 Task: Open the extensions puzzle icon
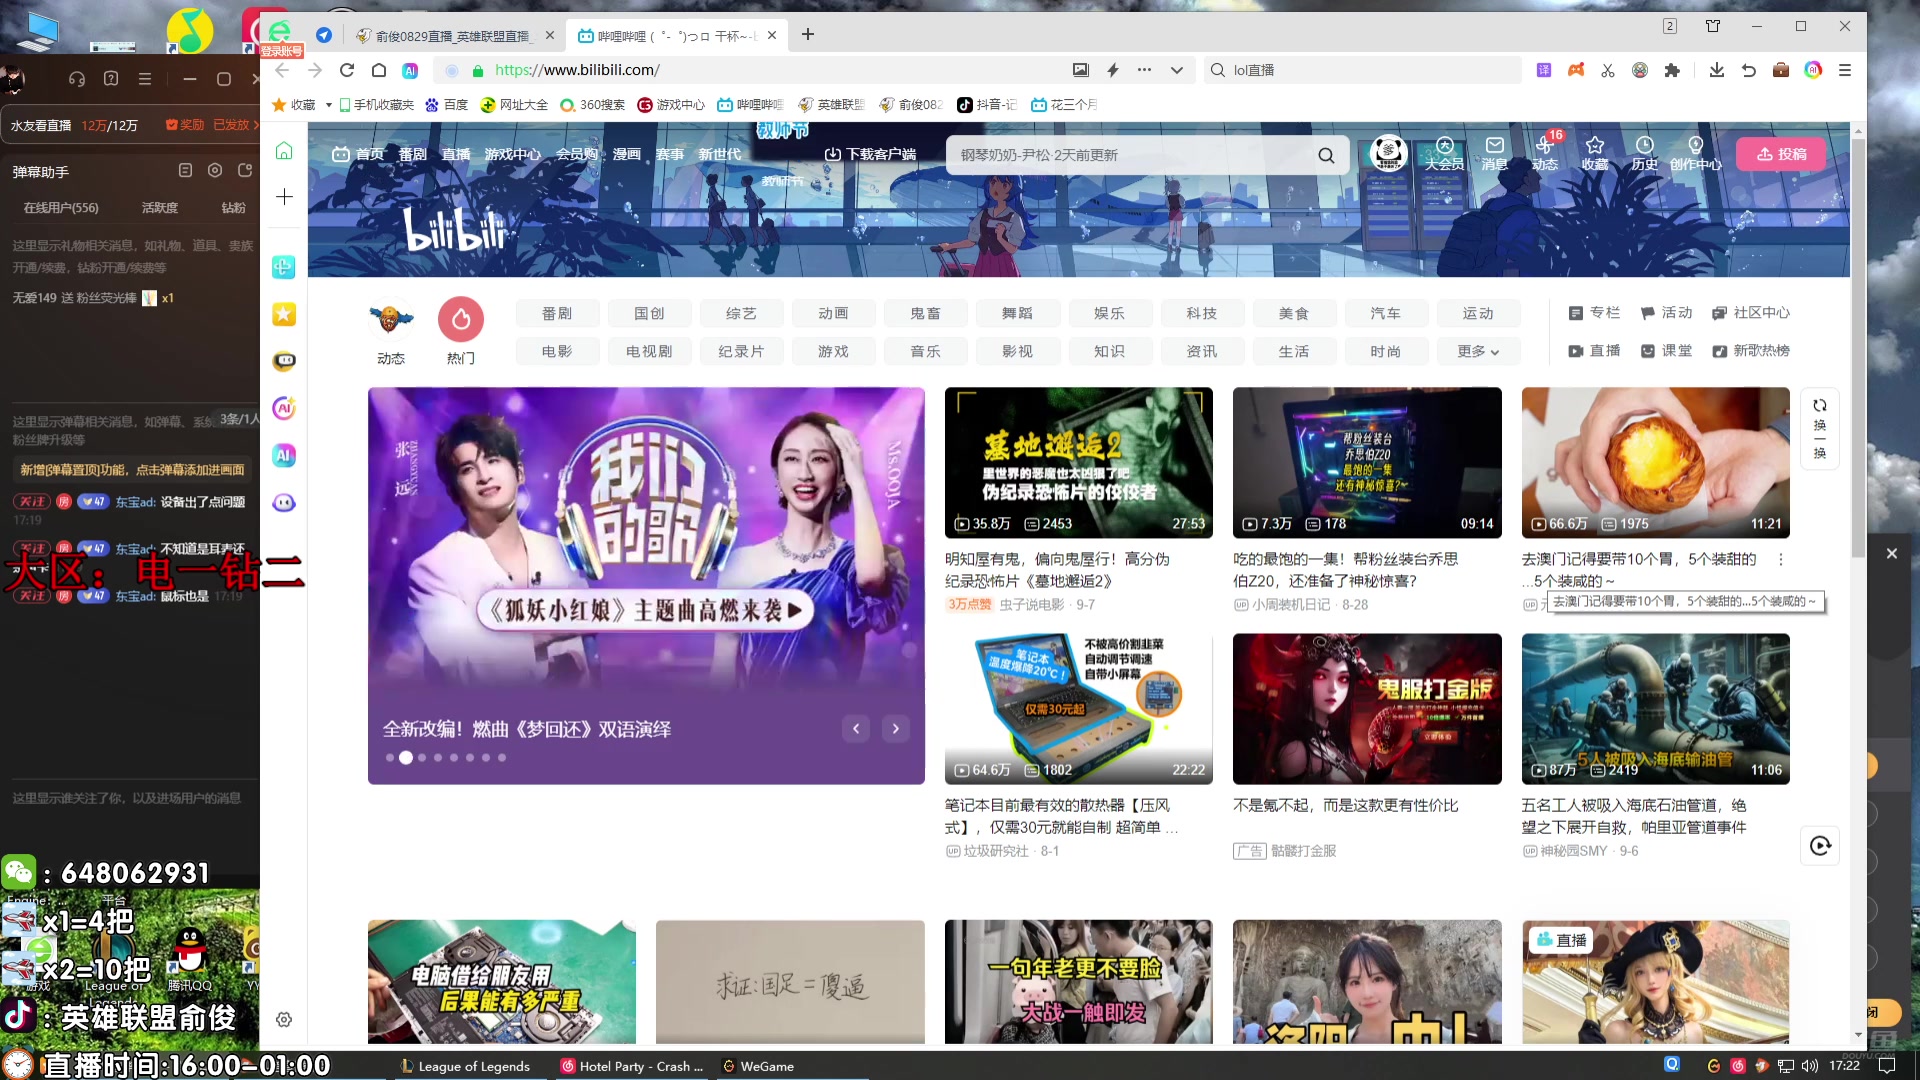[1672, 70]
